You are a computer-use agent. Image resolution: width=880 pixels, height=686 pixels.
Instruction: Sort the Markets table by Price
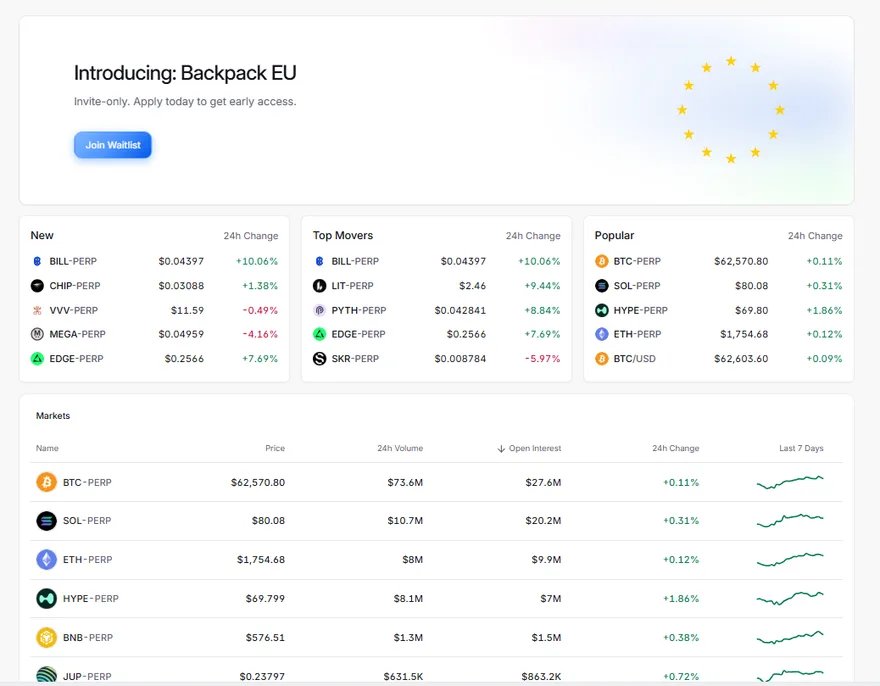coord(275,448)
